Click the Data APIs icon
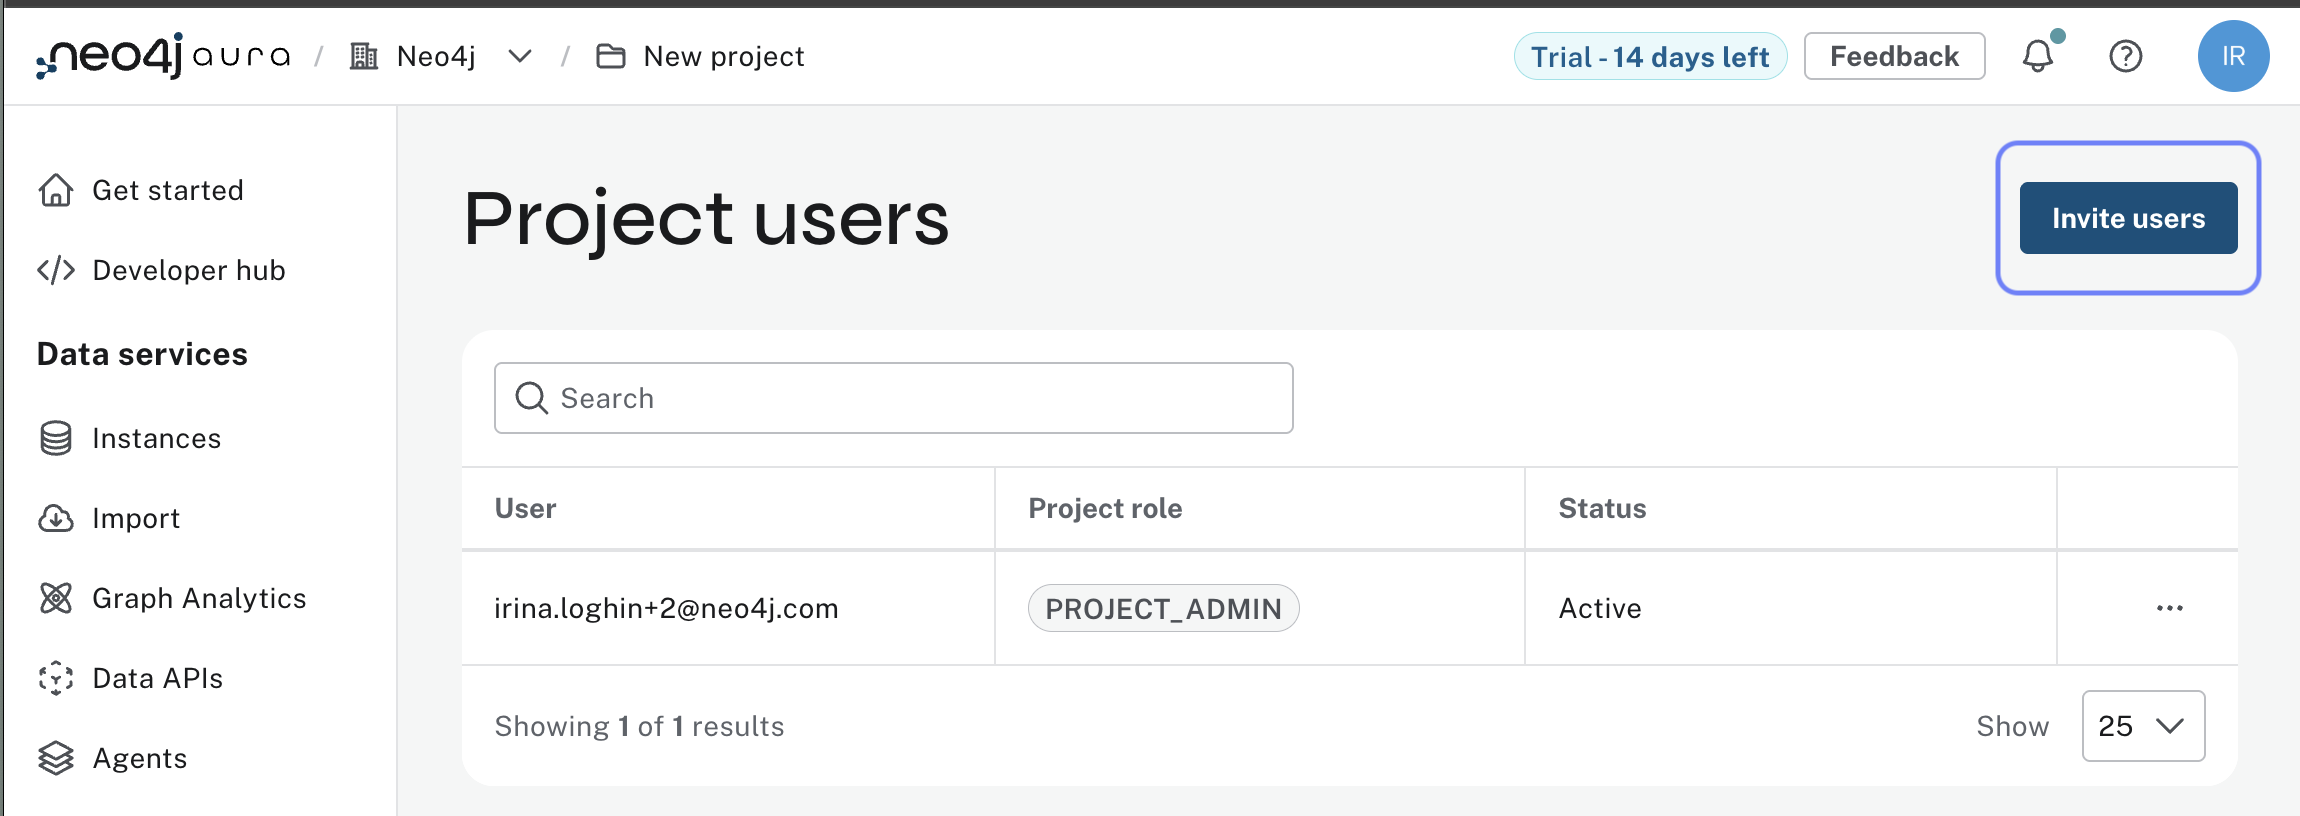The height and width of the screenshot is (816, 2300). pyautogui.click(x=56, y=678)
